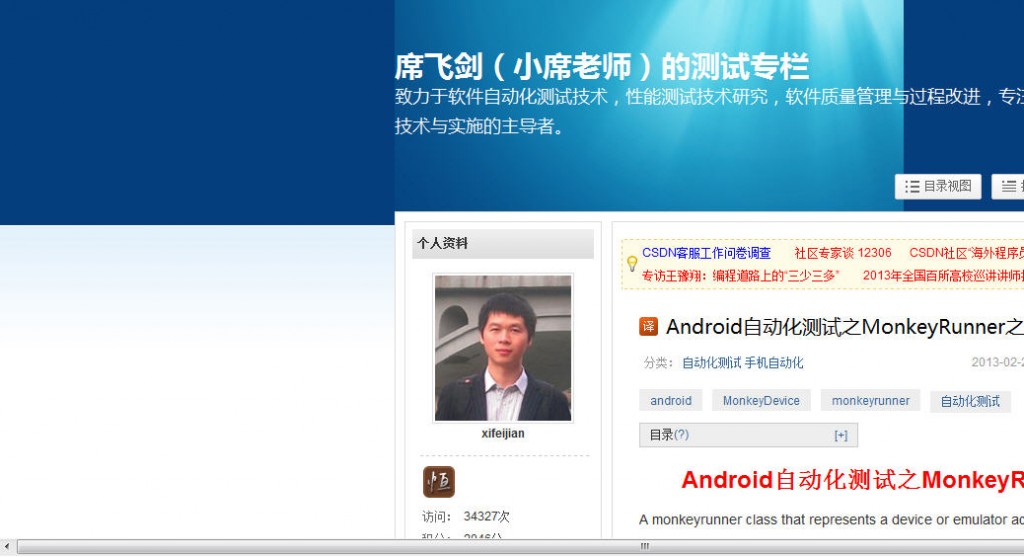
Task: Click the orange 译 translation icon
Action: click(648, 326)
